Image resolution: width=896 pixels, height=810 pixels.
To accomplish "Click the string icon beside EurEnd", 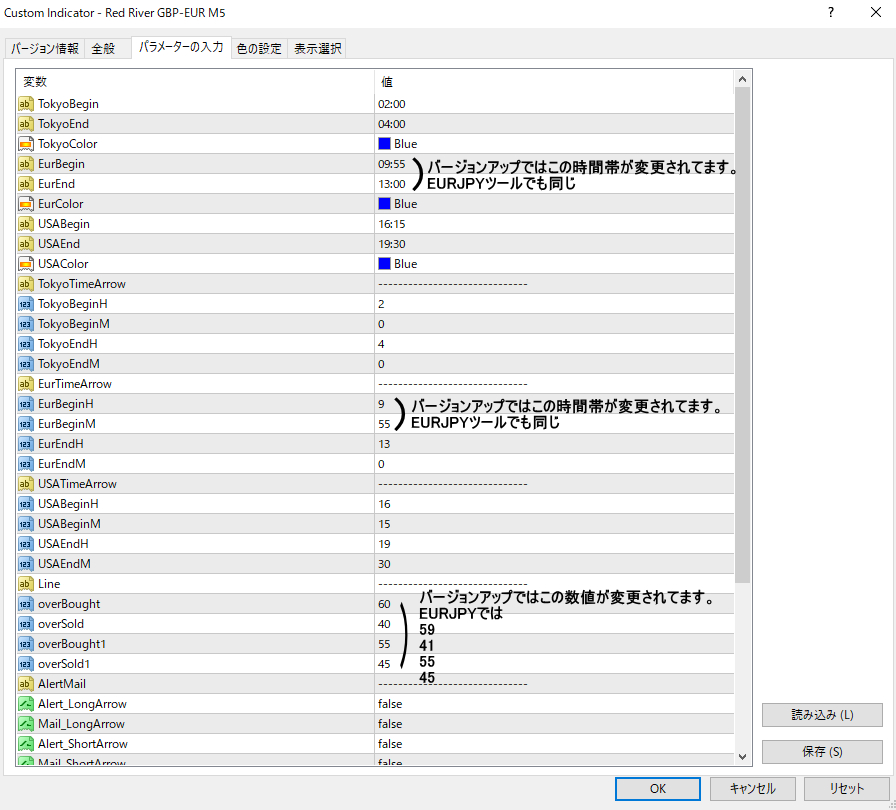I will coord(26,184).
